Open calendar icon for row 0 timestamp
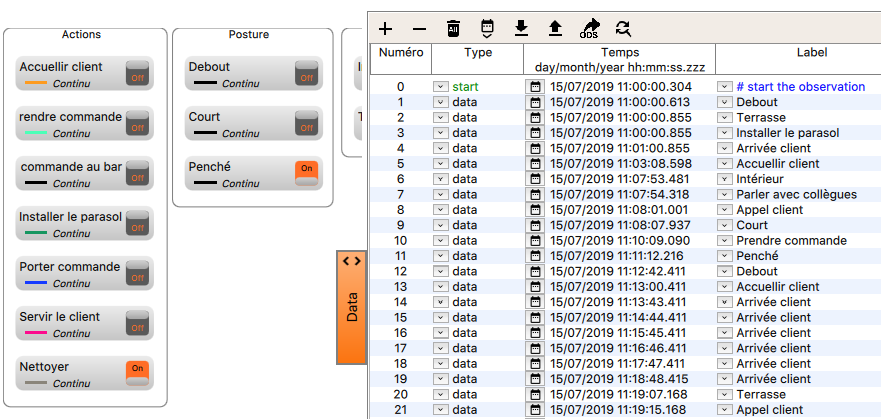The width and height of the screenshot is (881, 419). (535, 87)
